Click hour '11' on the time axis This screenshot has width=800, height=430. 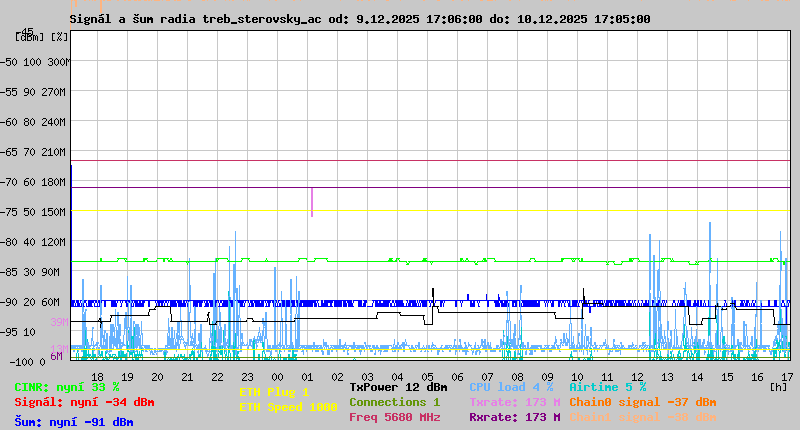607,377
